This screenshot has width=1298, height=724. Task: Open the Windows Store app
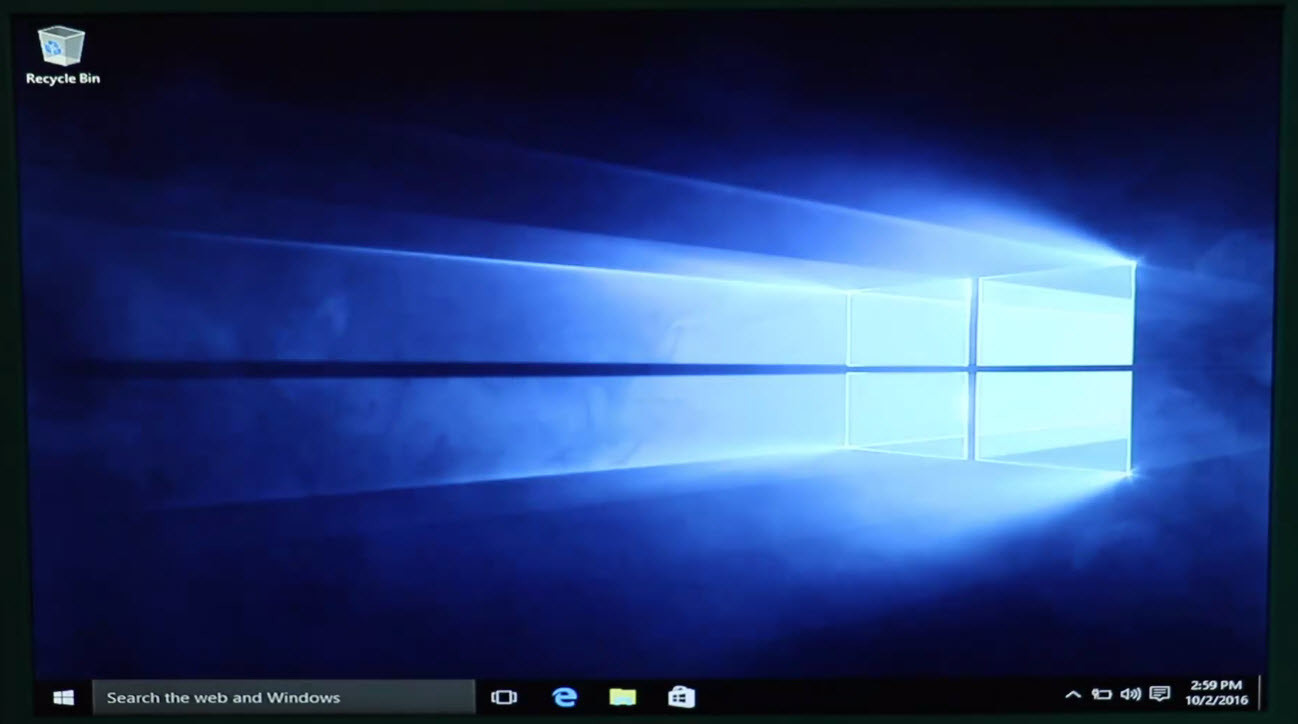pyautogui.click(x=681, y=697)
